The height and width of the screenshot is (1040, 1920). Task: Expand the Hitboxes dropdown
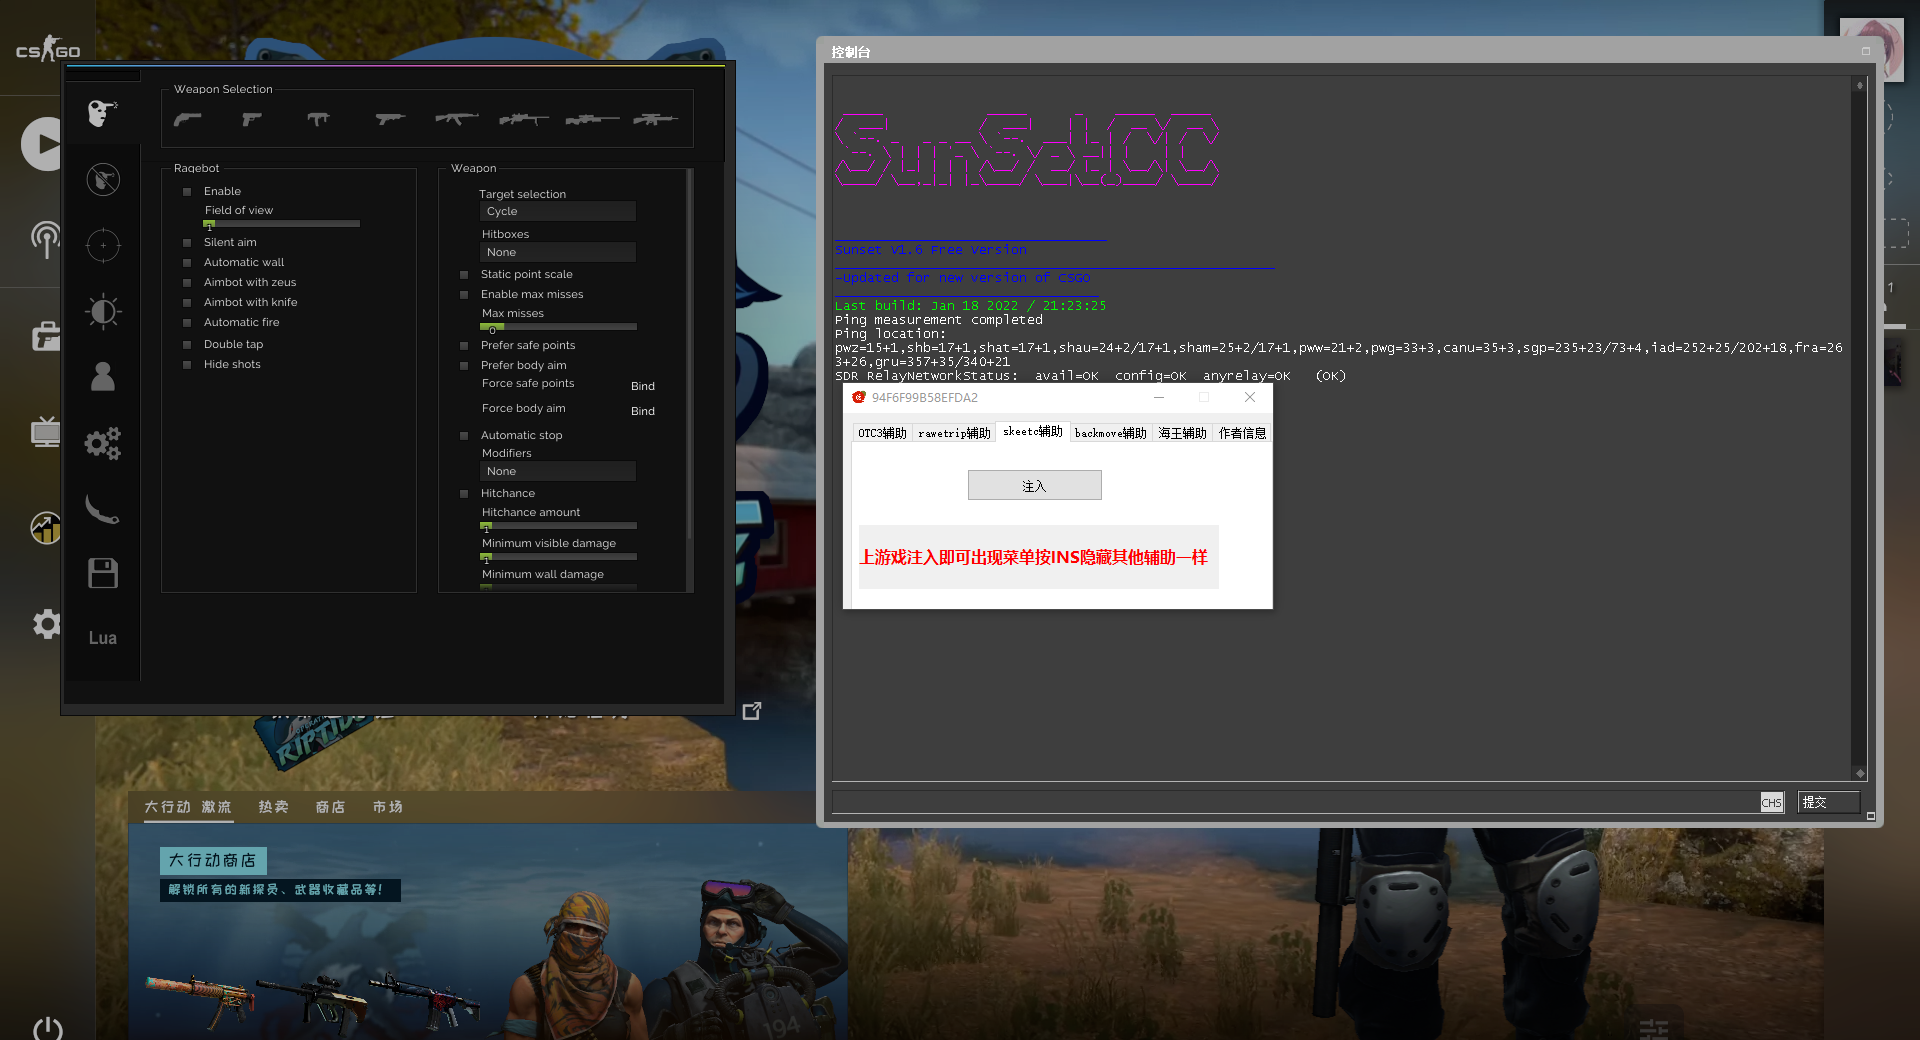click(557, 253)
